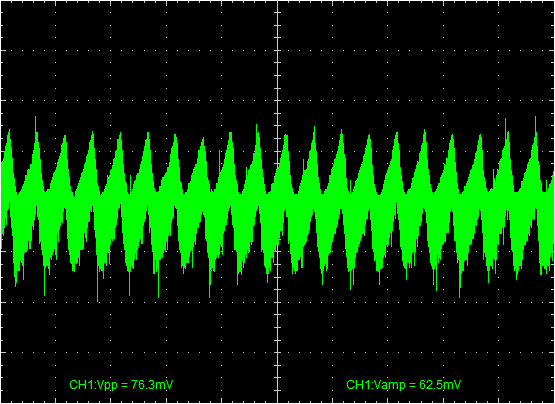The width and height of the screenshot is (555, 404).
Task: Click the deepest negative spike right of center
Action: (x=459, y=296)
